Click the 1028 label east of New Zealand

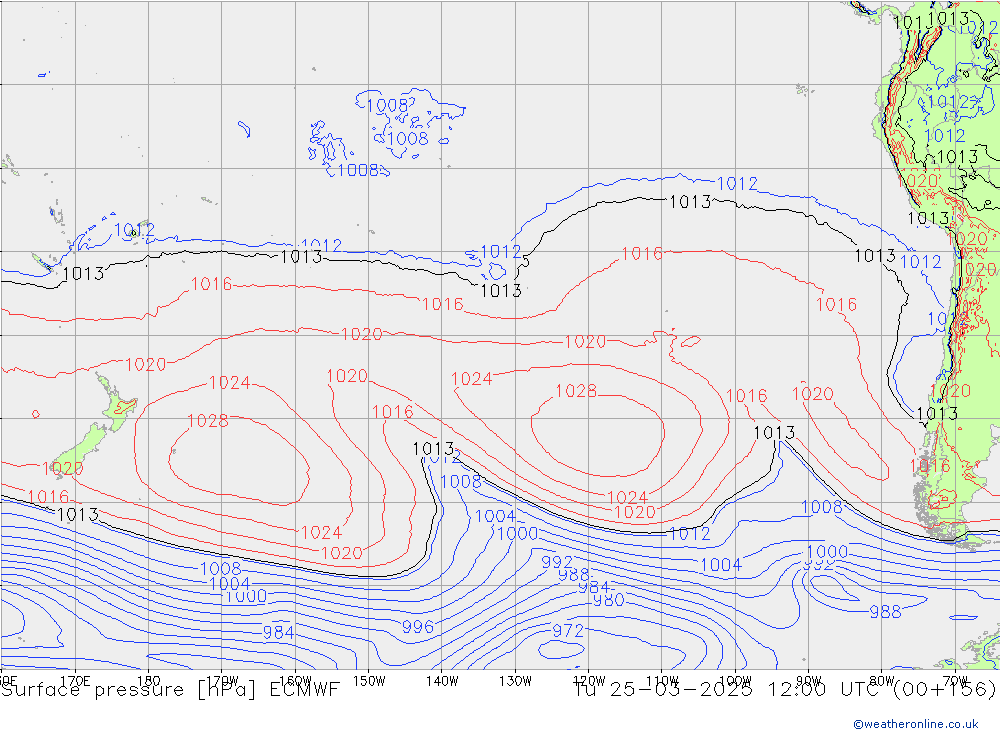208,421
